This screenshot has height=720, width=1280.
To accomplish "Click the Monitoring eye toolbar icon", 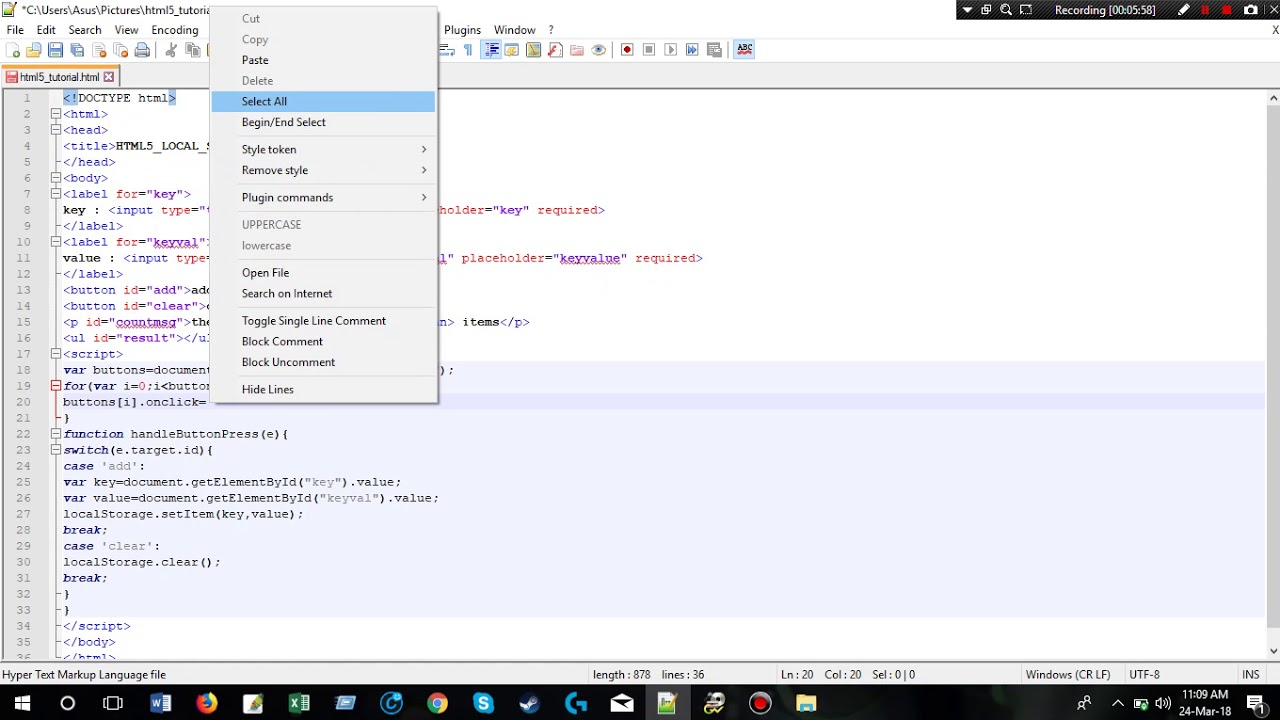I will [x=599, y=50].
